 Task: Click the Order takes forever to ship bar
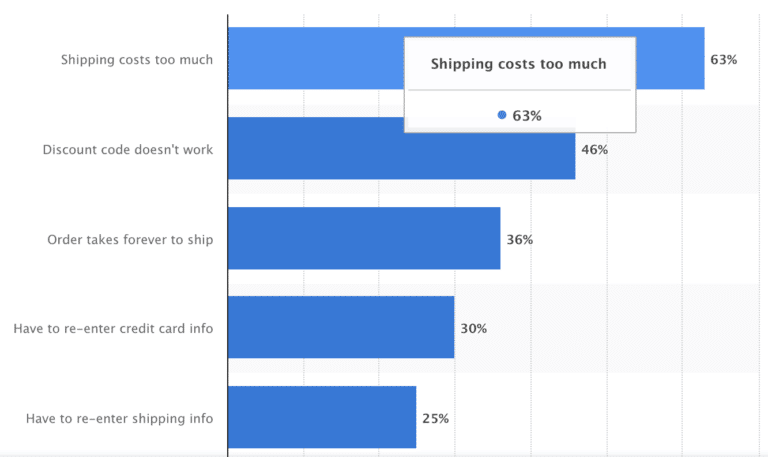pos(364,238)
